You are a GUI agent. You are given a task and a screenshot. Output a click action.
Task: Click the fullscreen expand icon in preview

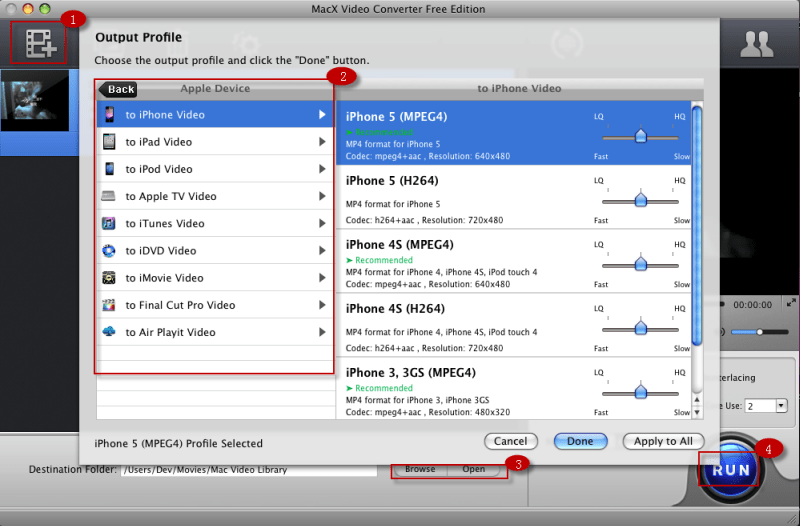point(791,303)
